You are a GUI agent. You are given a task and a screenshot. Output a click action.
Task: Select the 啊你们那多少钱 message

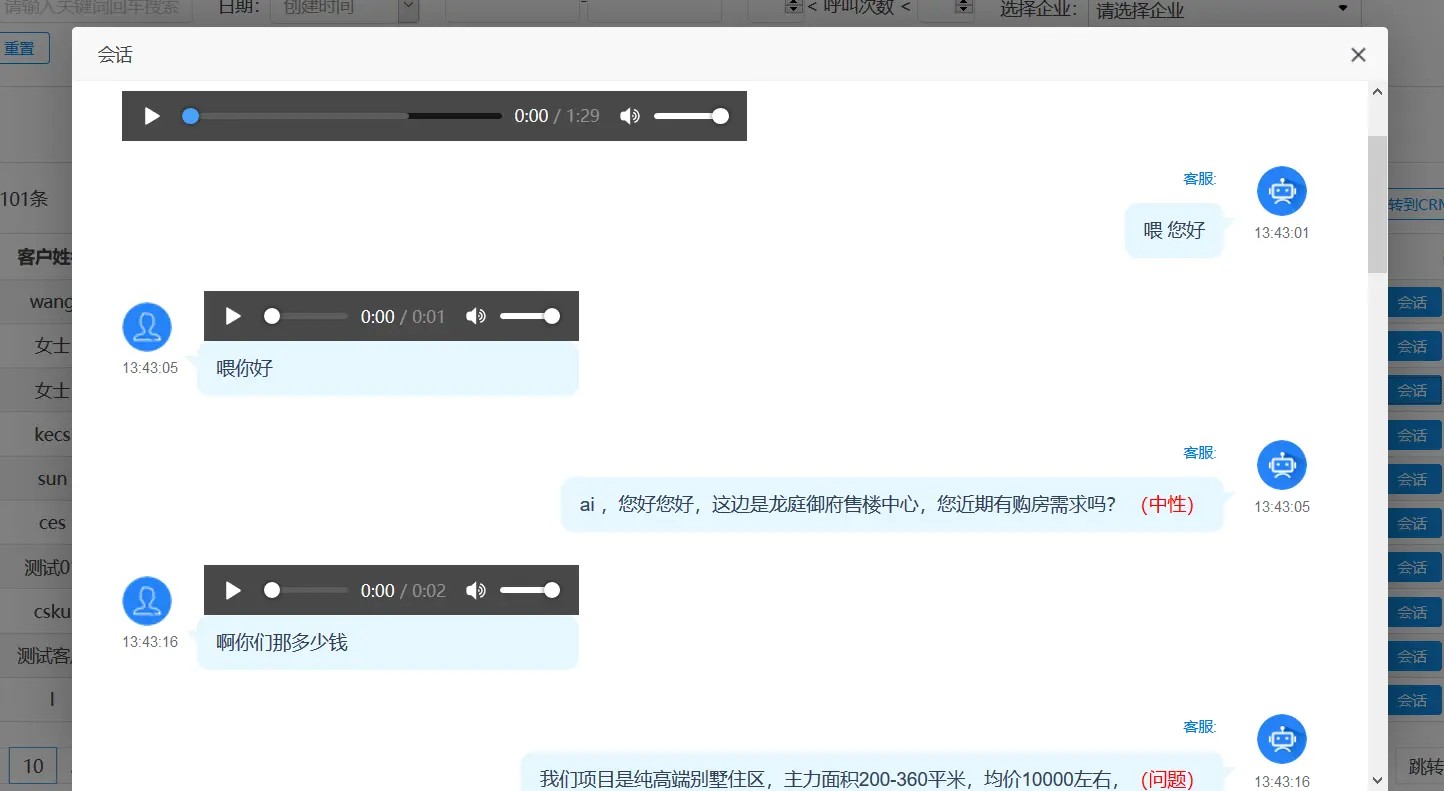(388, 642)
